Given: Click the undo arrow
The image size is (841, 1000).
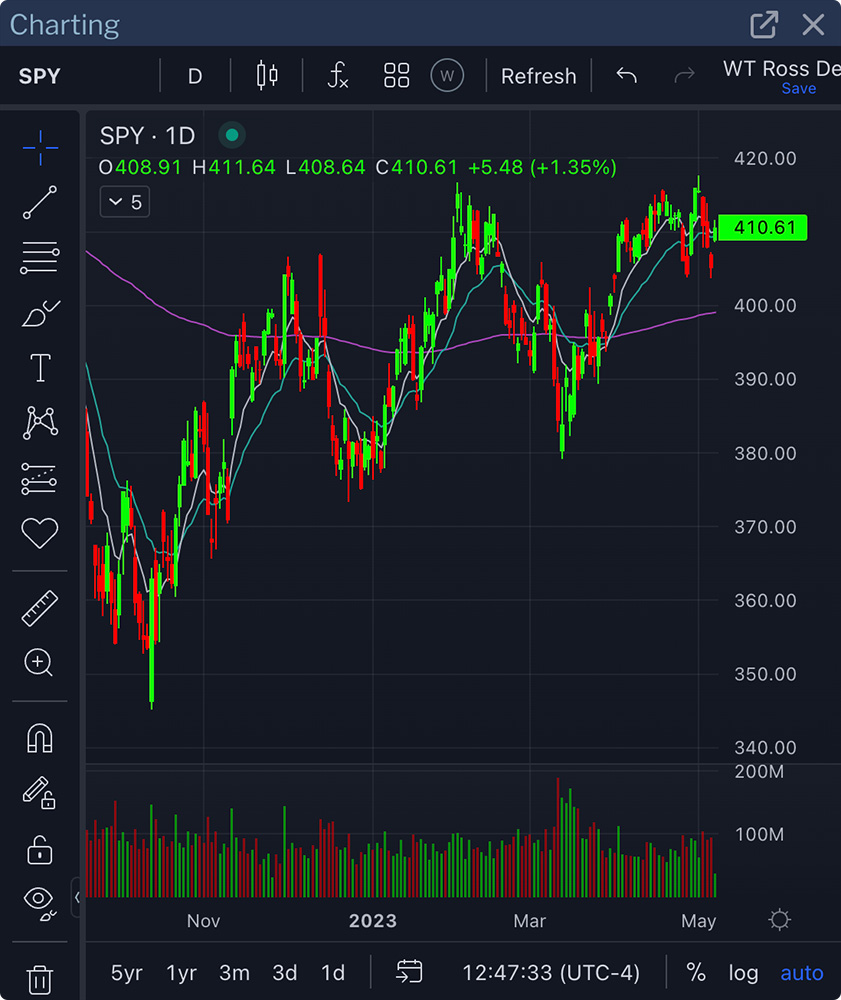Looking at the screenshot, I should [x=627, y=75].
